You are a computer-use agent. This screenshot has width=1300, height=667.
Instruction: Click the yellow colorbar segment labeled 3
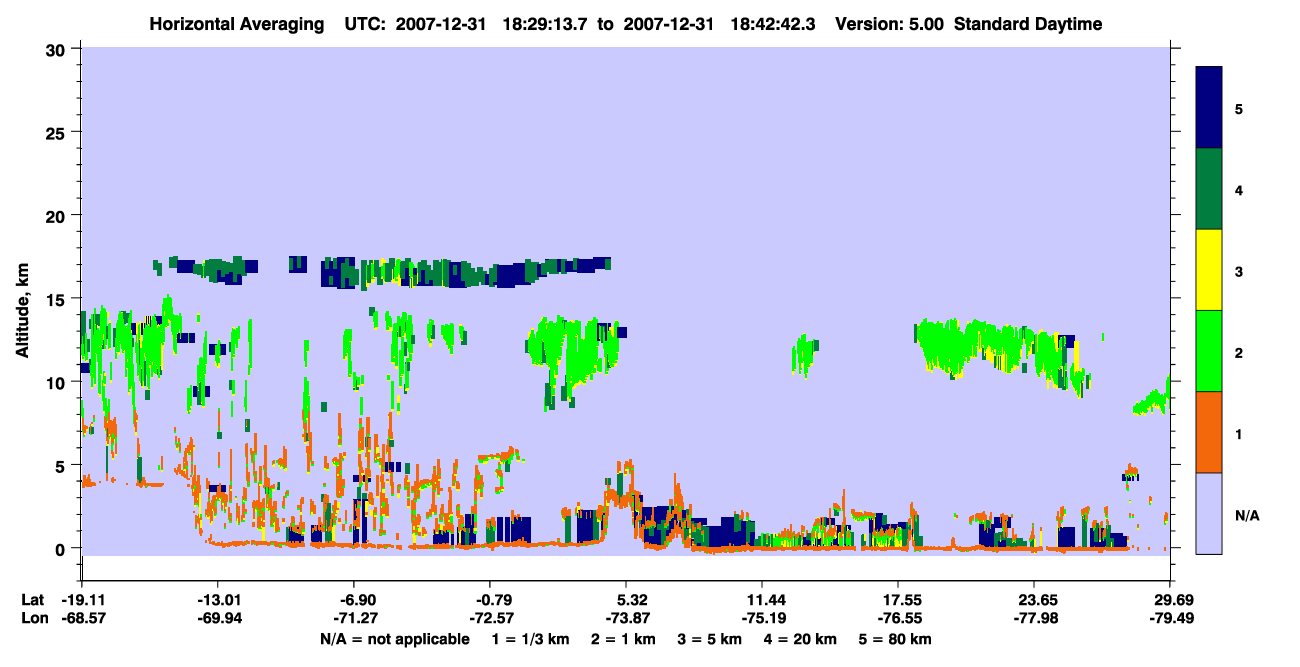pos(1209,270)
